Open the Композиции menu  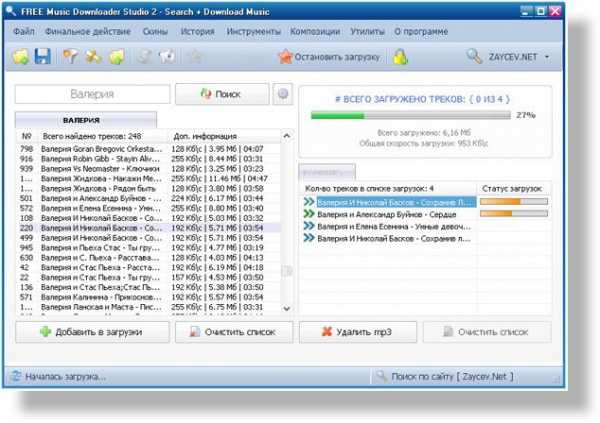[x=315, y=31]
